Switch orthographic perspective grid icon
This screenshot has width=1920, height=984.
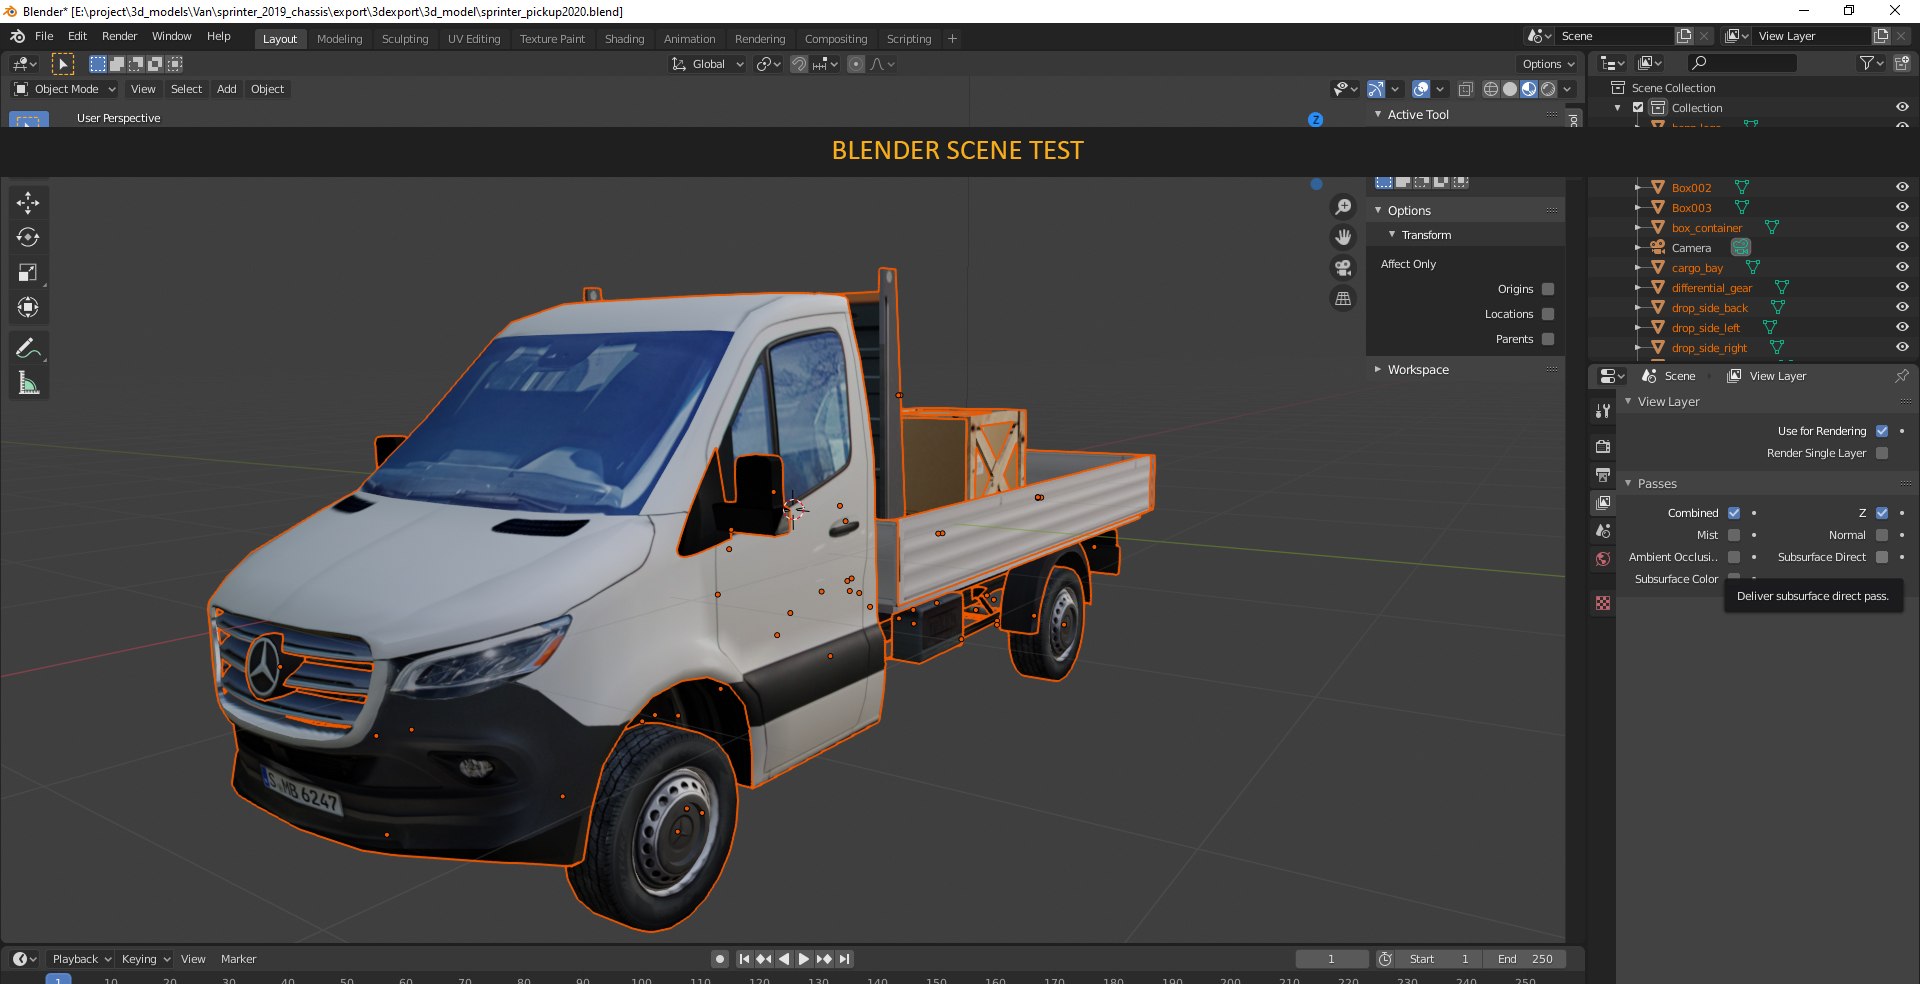[1343, 299]
